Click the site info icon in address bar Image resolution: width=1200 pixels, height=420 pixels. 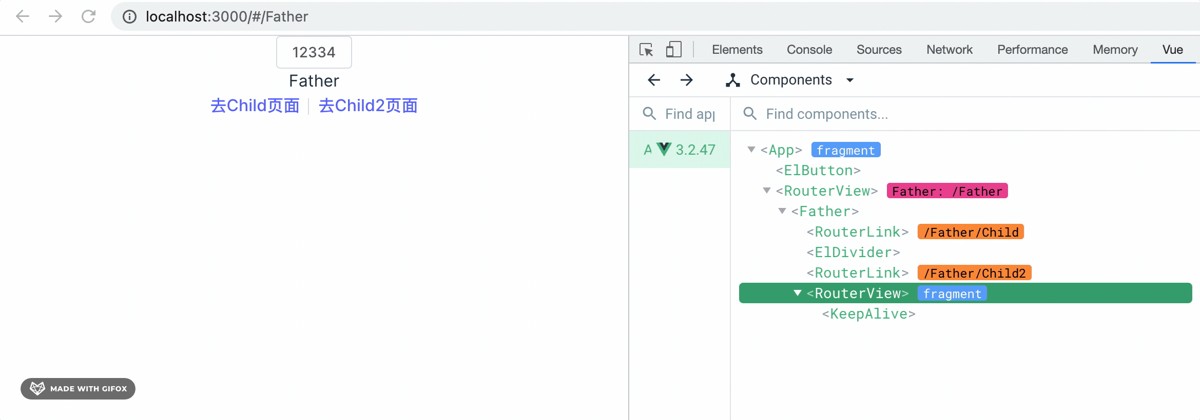[x=129, y=16]
